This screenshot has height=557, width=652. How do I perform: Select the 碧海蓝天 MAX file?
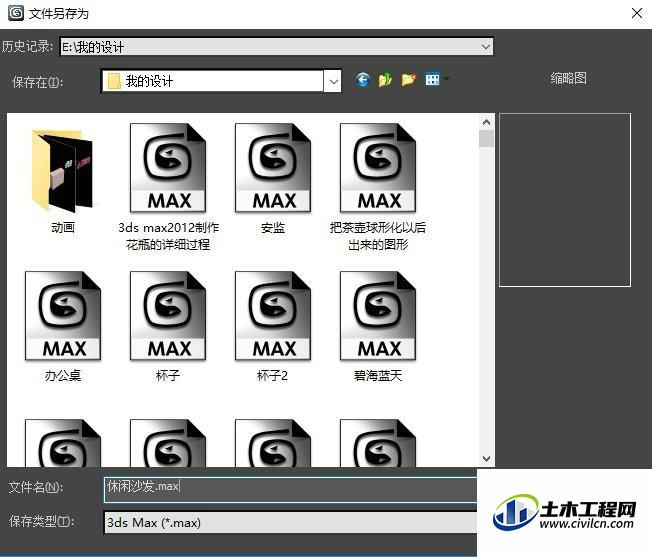tap(378, 327)
